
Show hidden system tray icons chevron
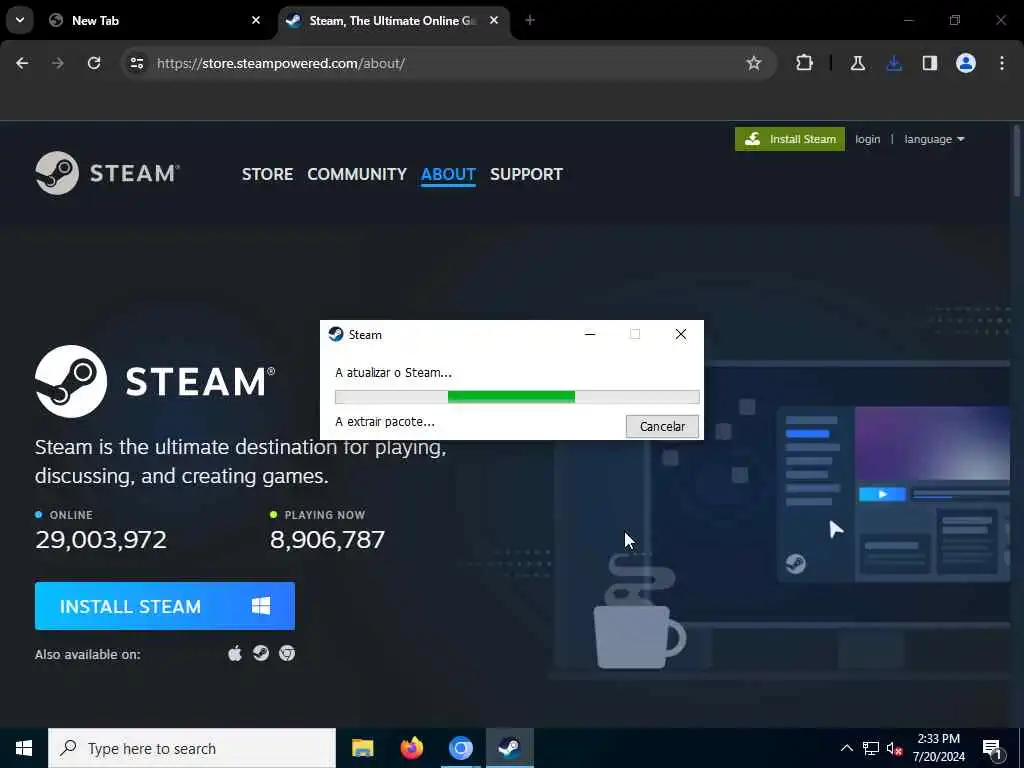point(846,748)
